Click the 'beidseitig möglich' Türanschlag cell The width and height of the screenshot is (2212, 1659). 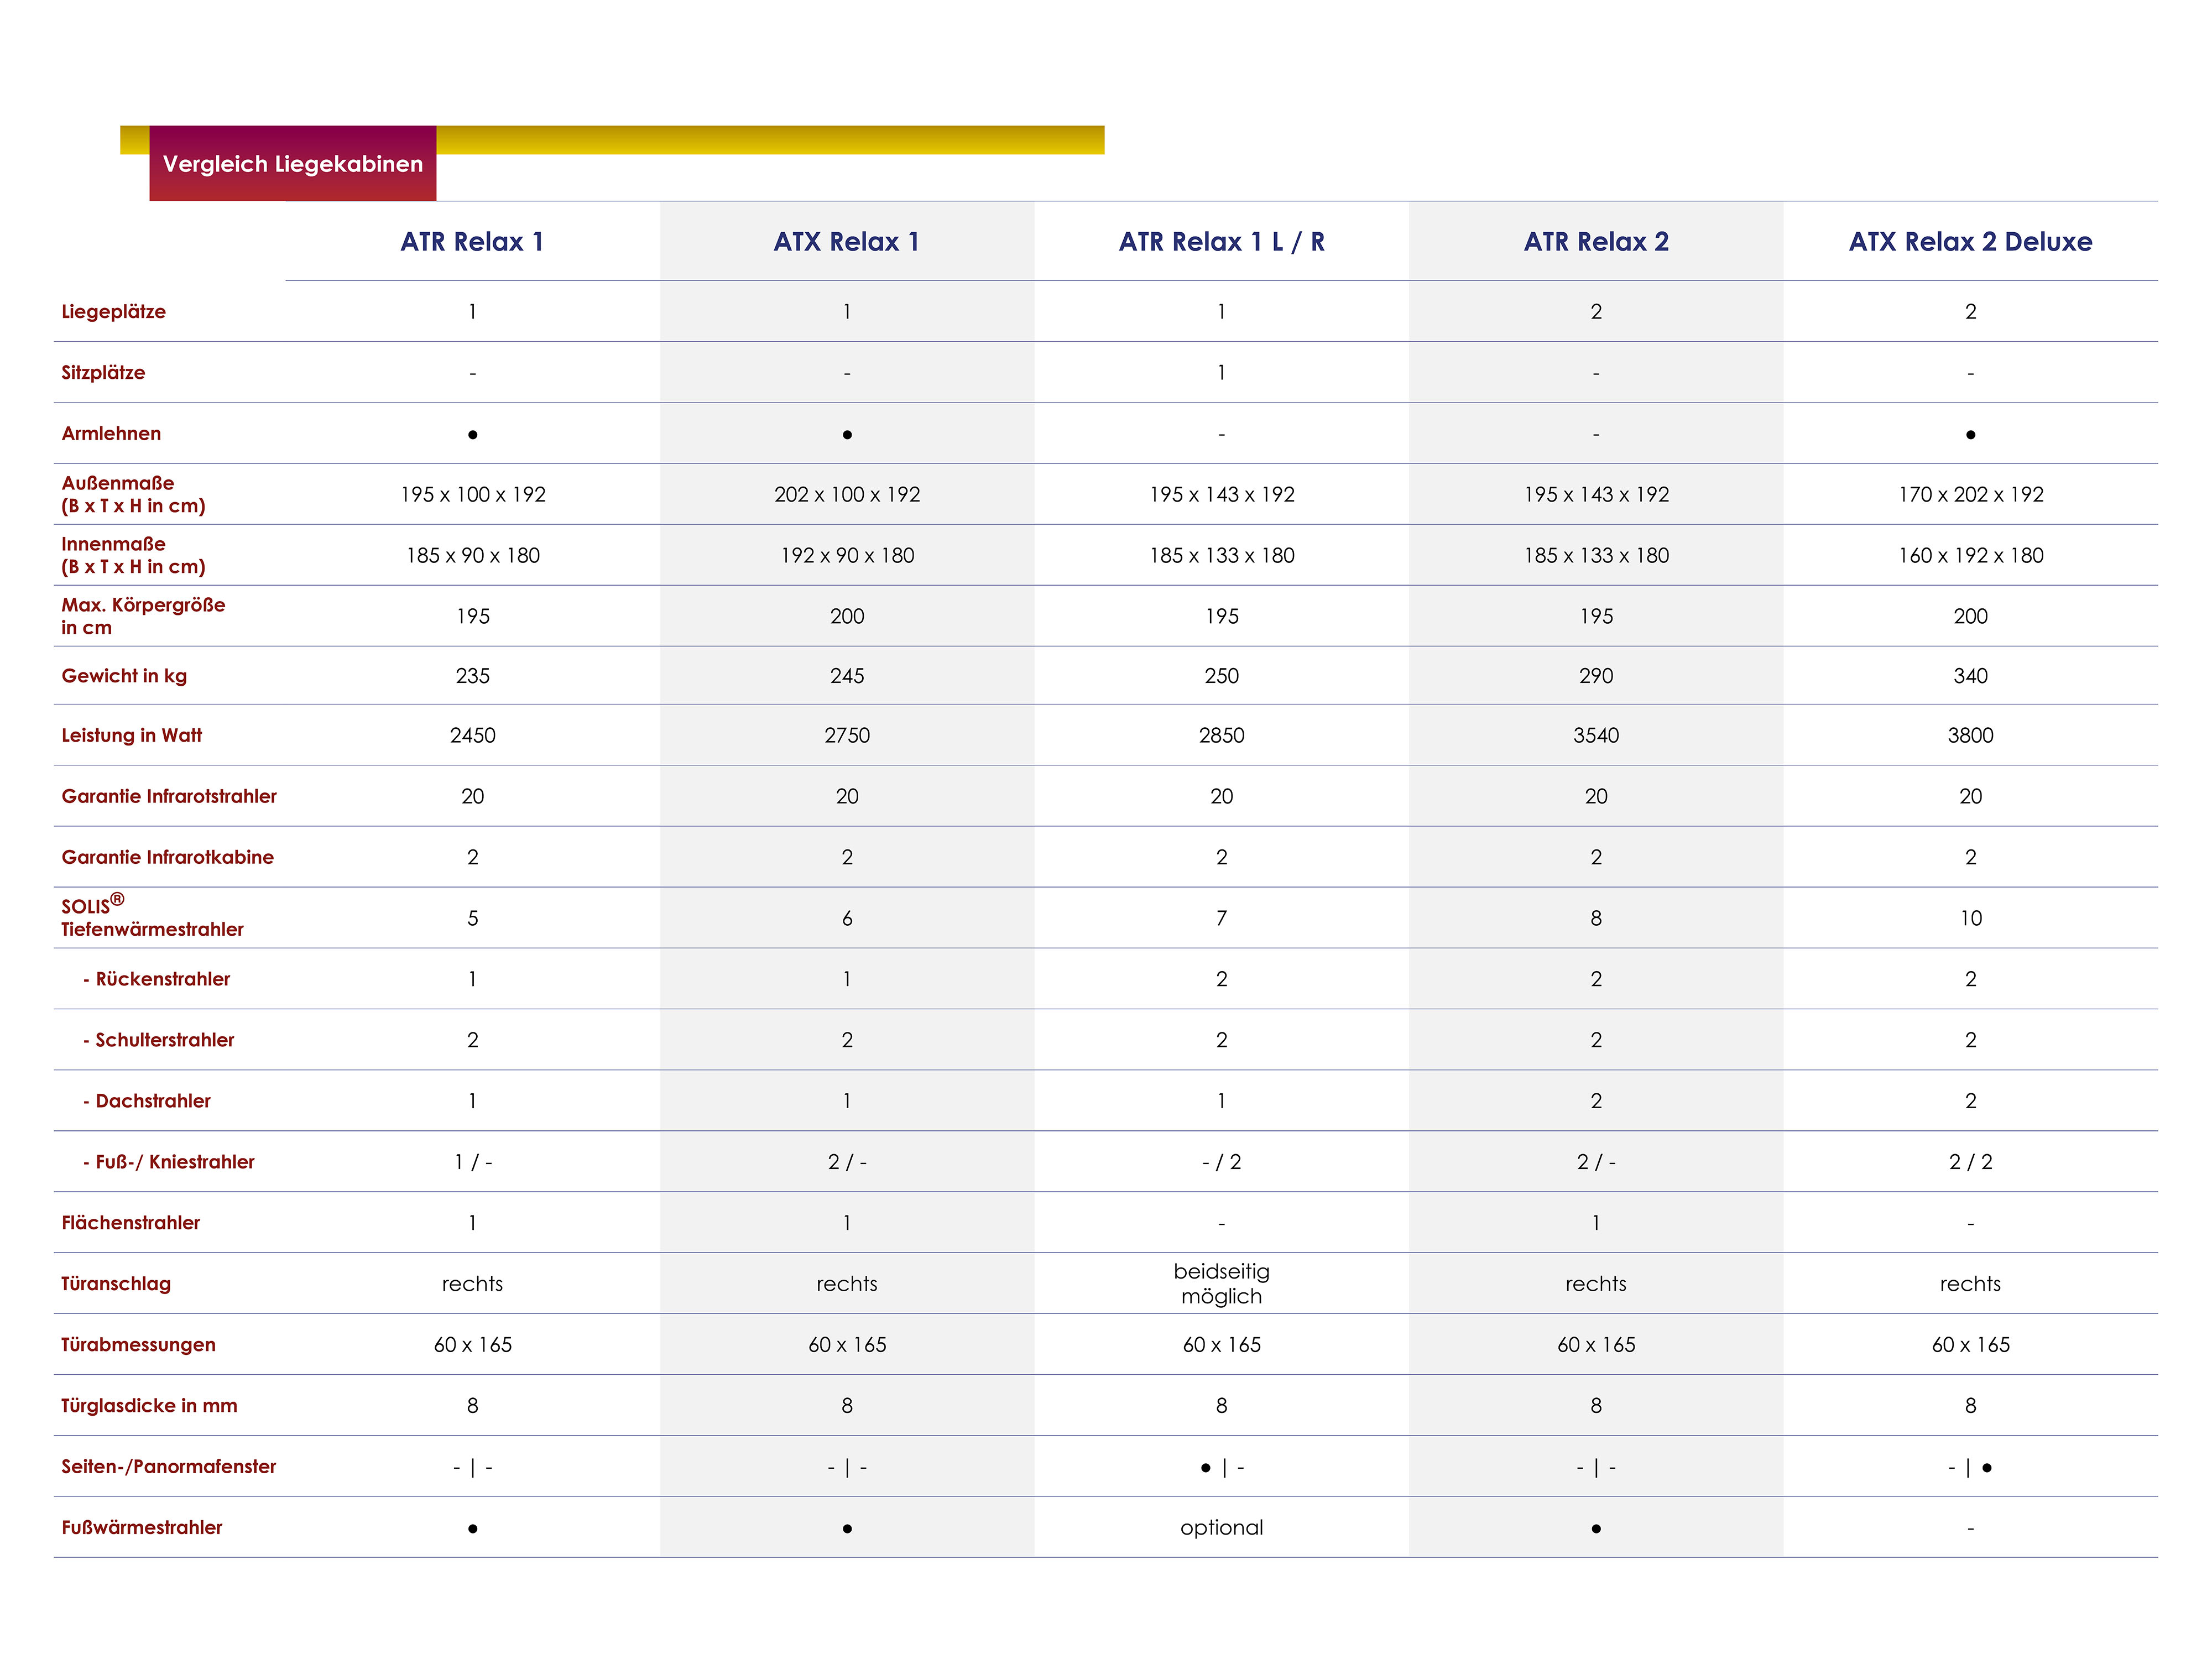point(1221,1284)
